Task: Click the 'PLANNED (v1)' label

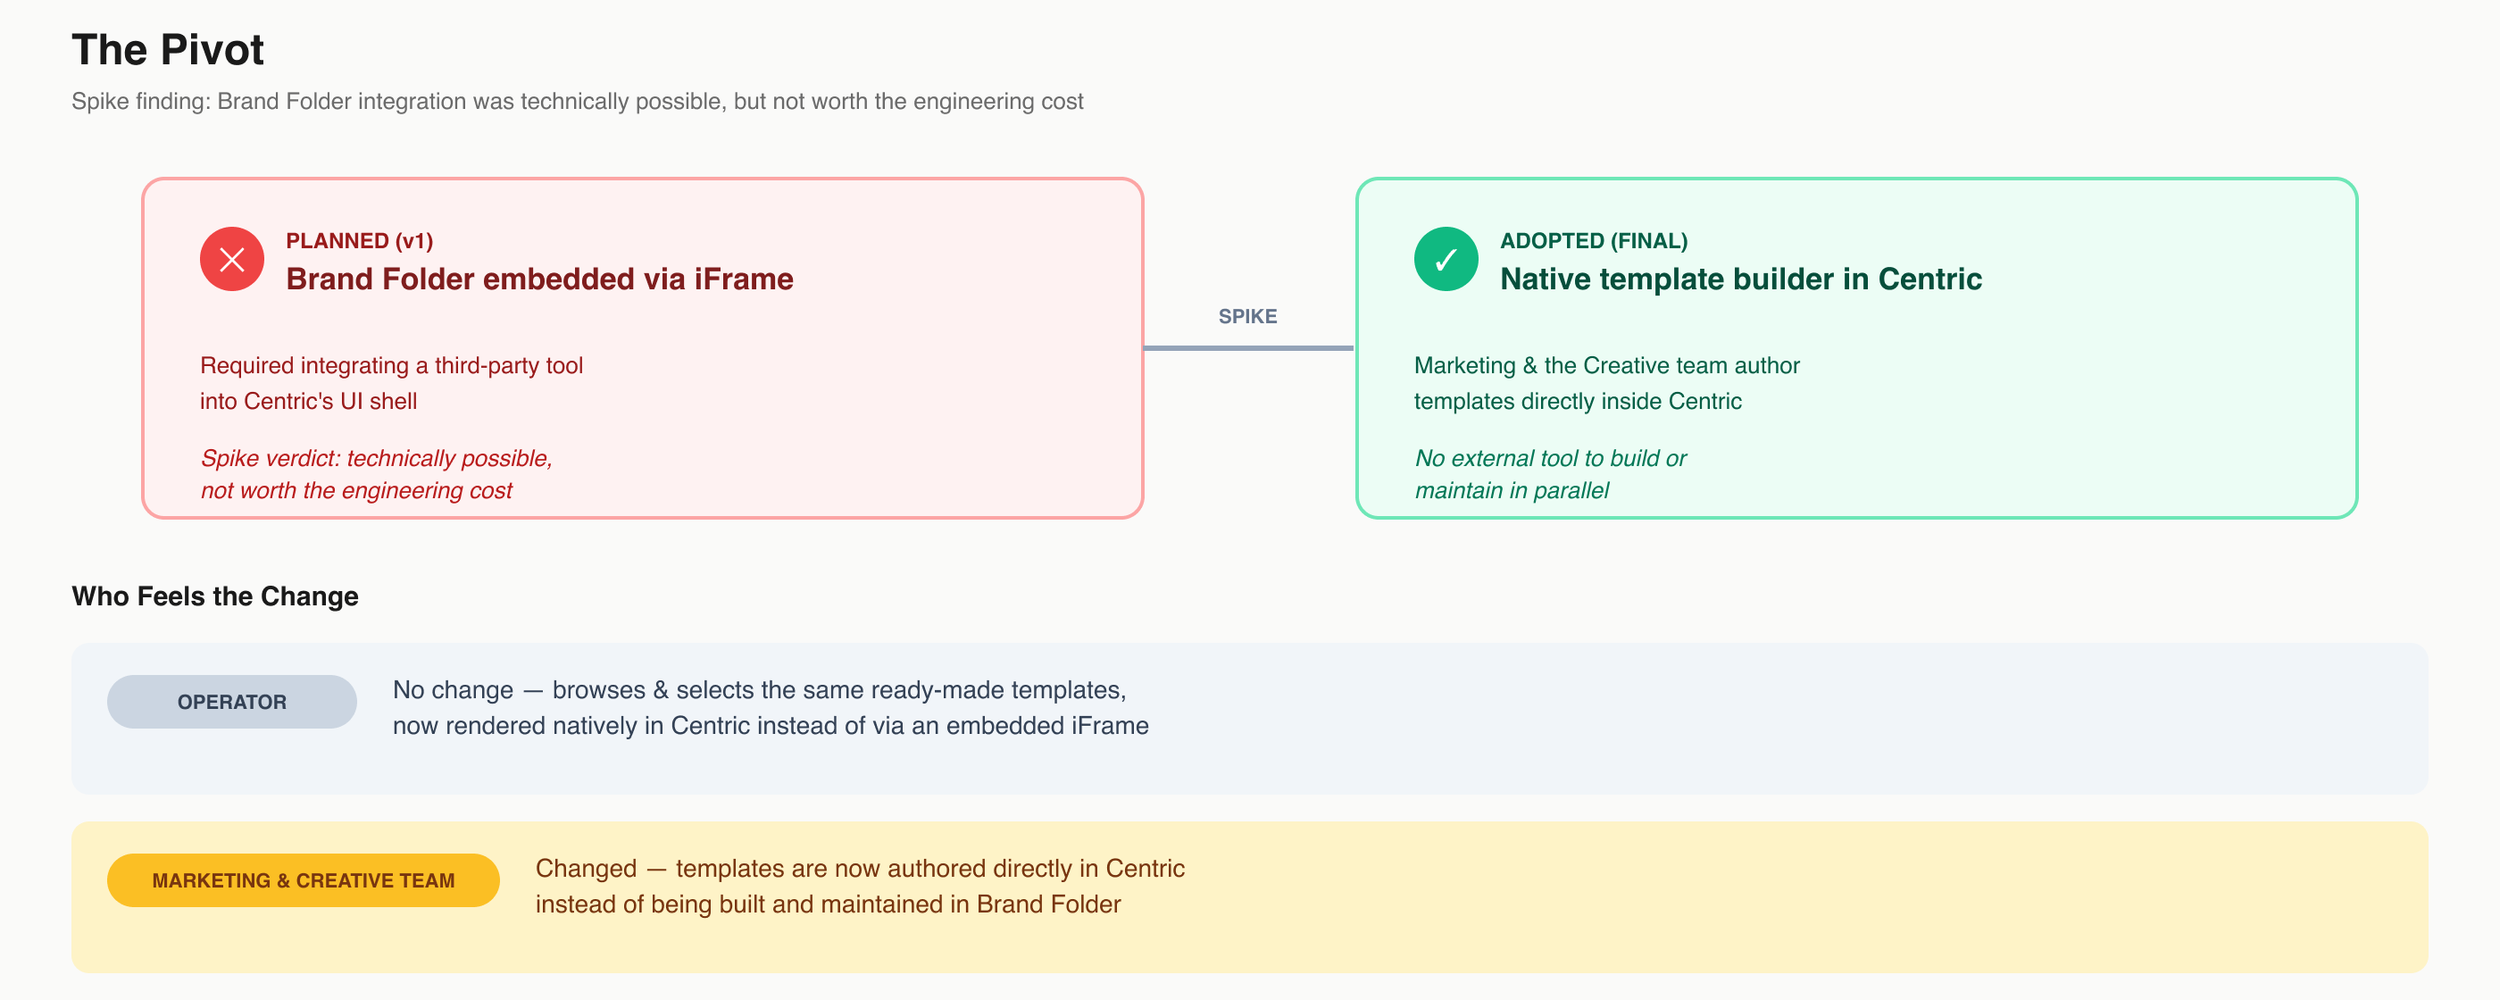Action: 359,241
